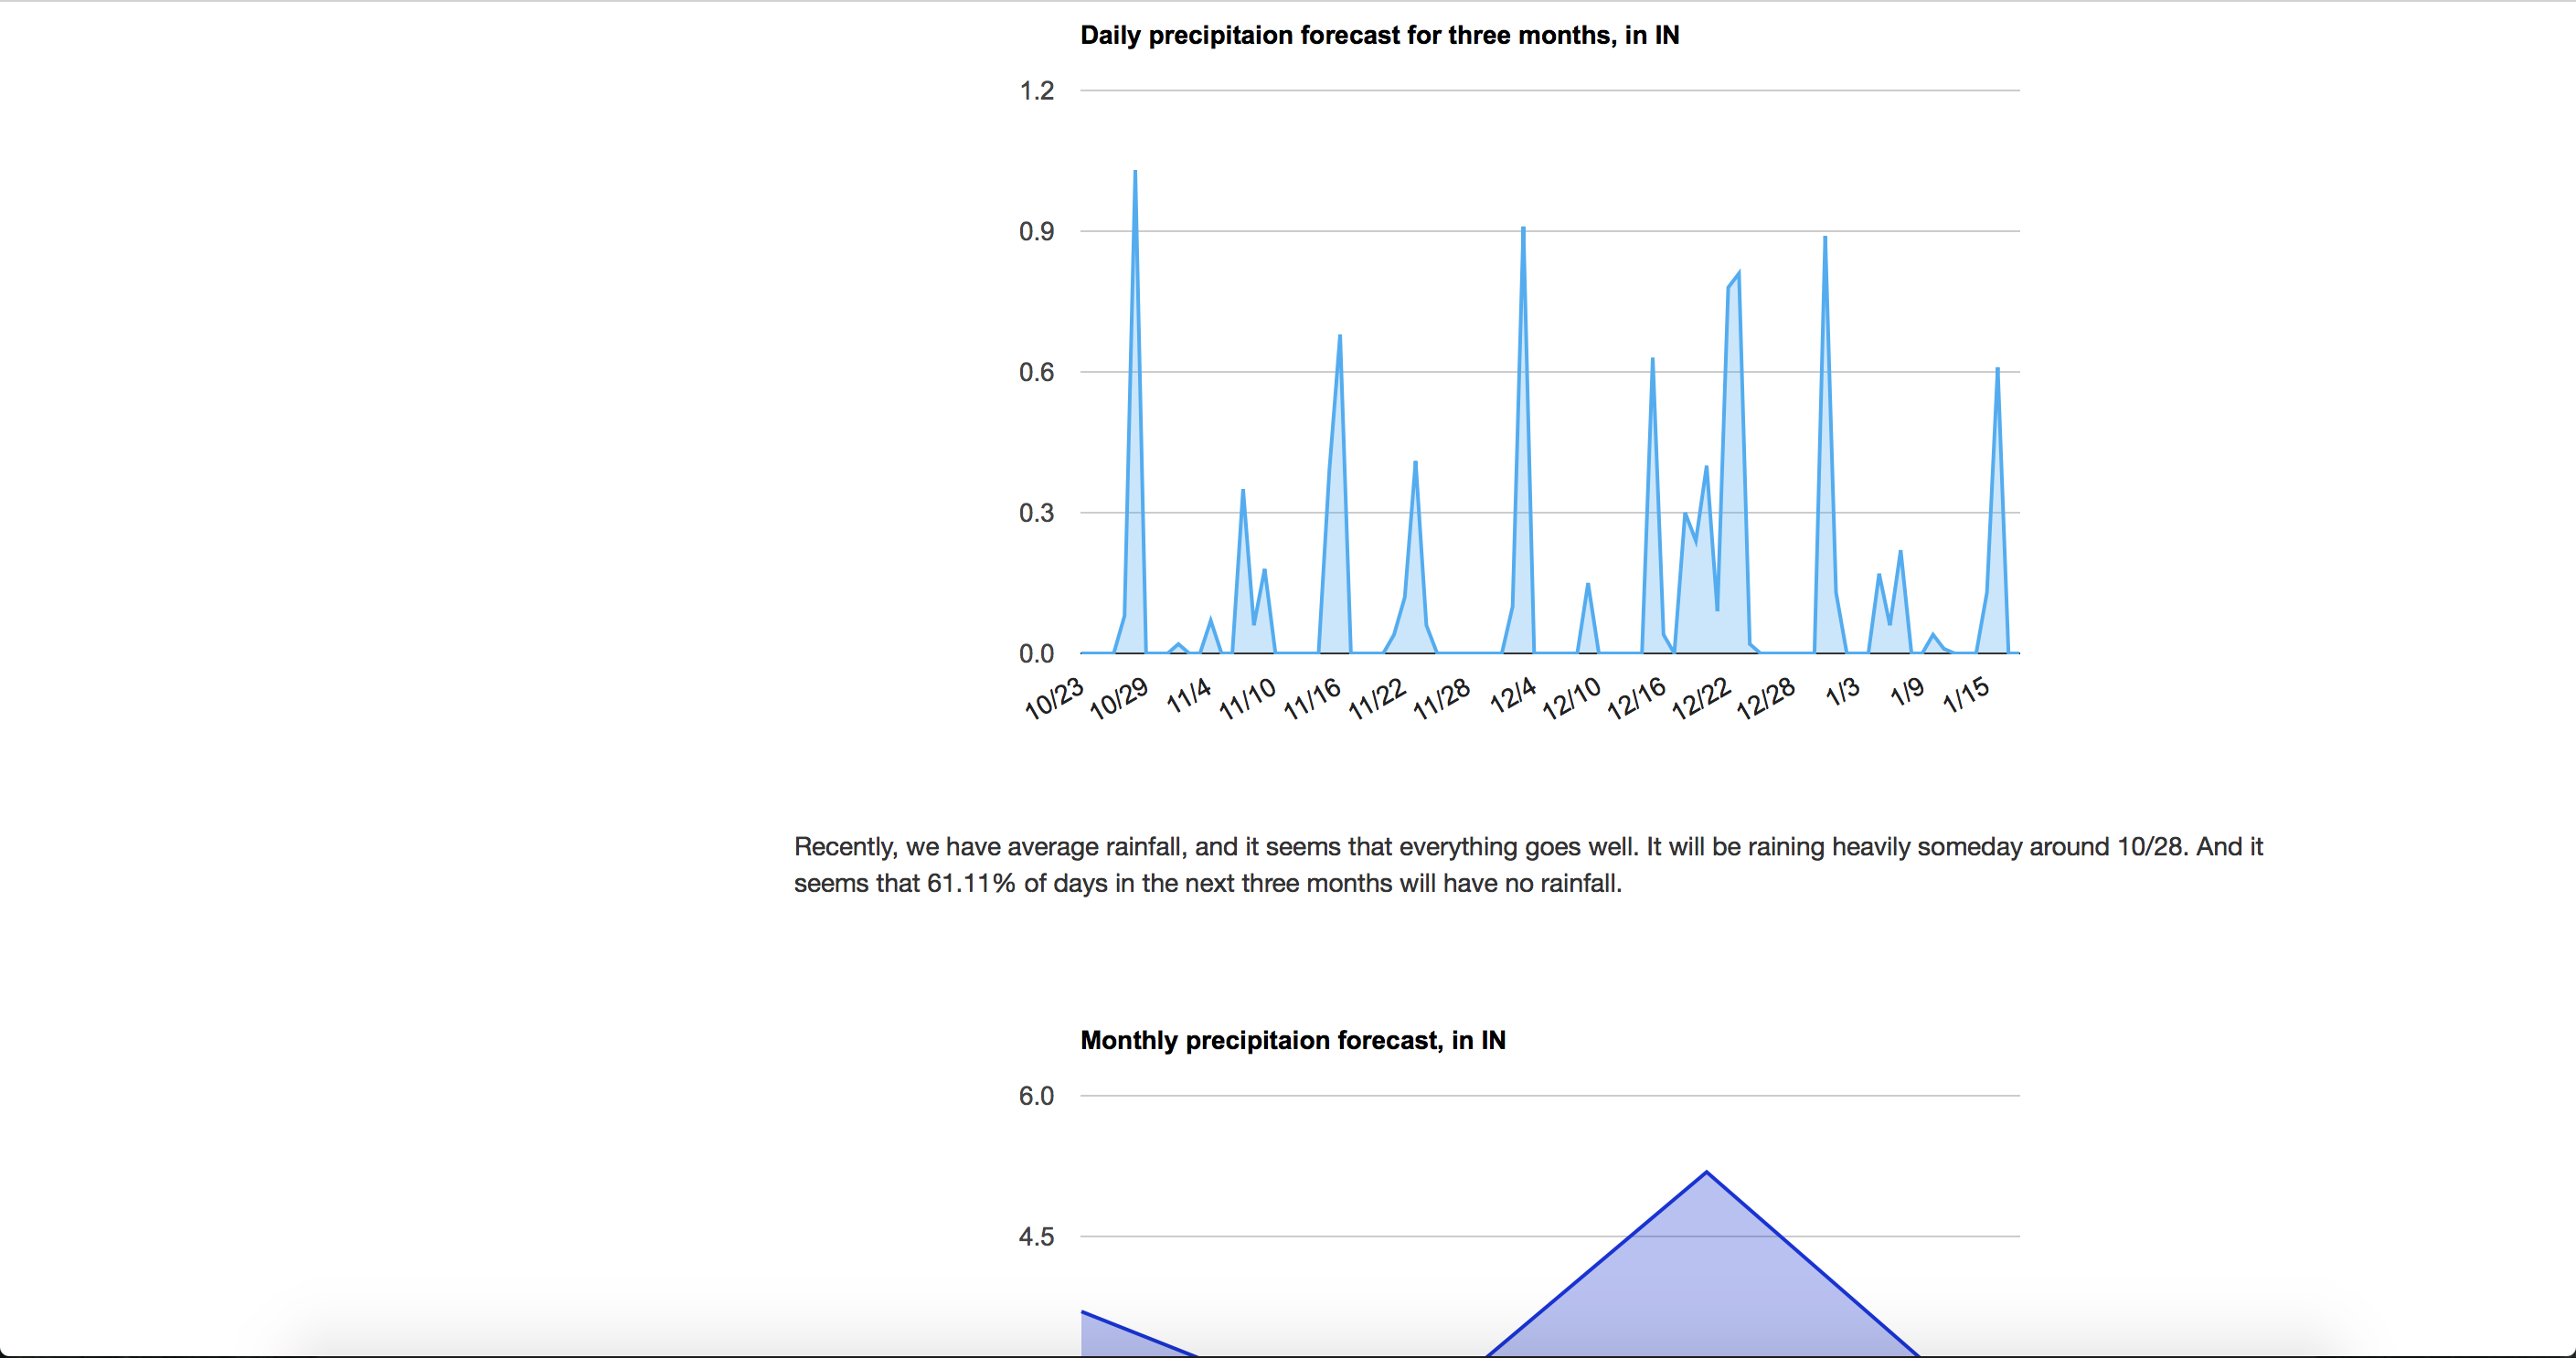Click the 6.0 label on monthly chart

point(1036,1096)
